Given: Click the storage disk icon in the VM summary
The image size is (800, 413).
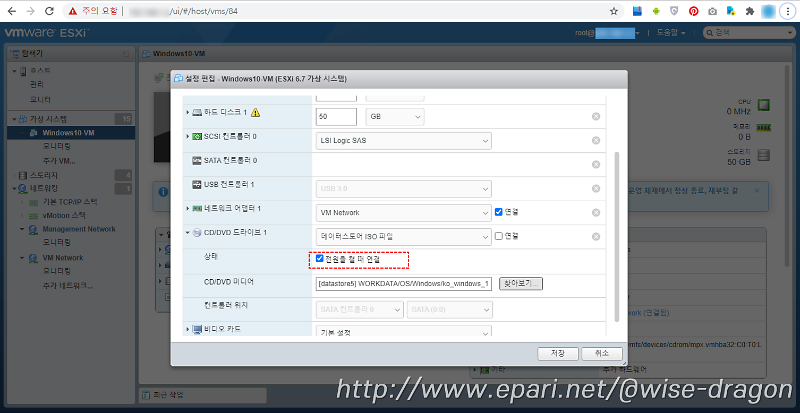Looking at the screenshot, I should pyautogui.click(x=763, y=155).
